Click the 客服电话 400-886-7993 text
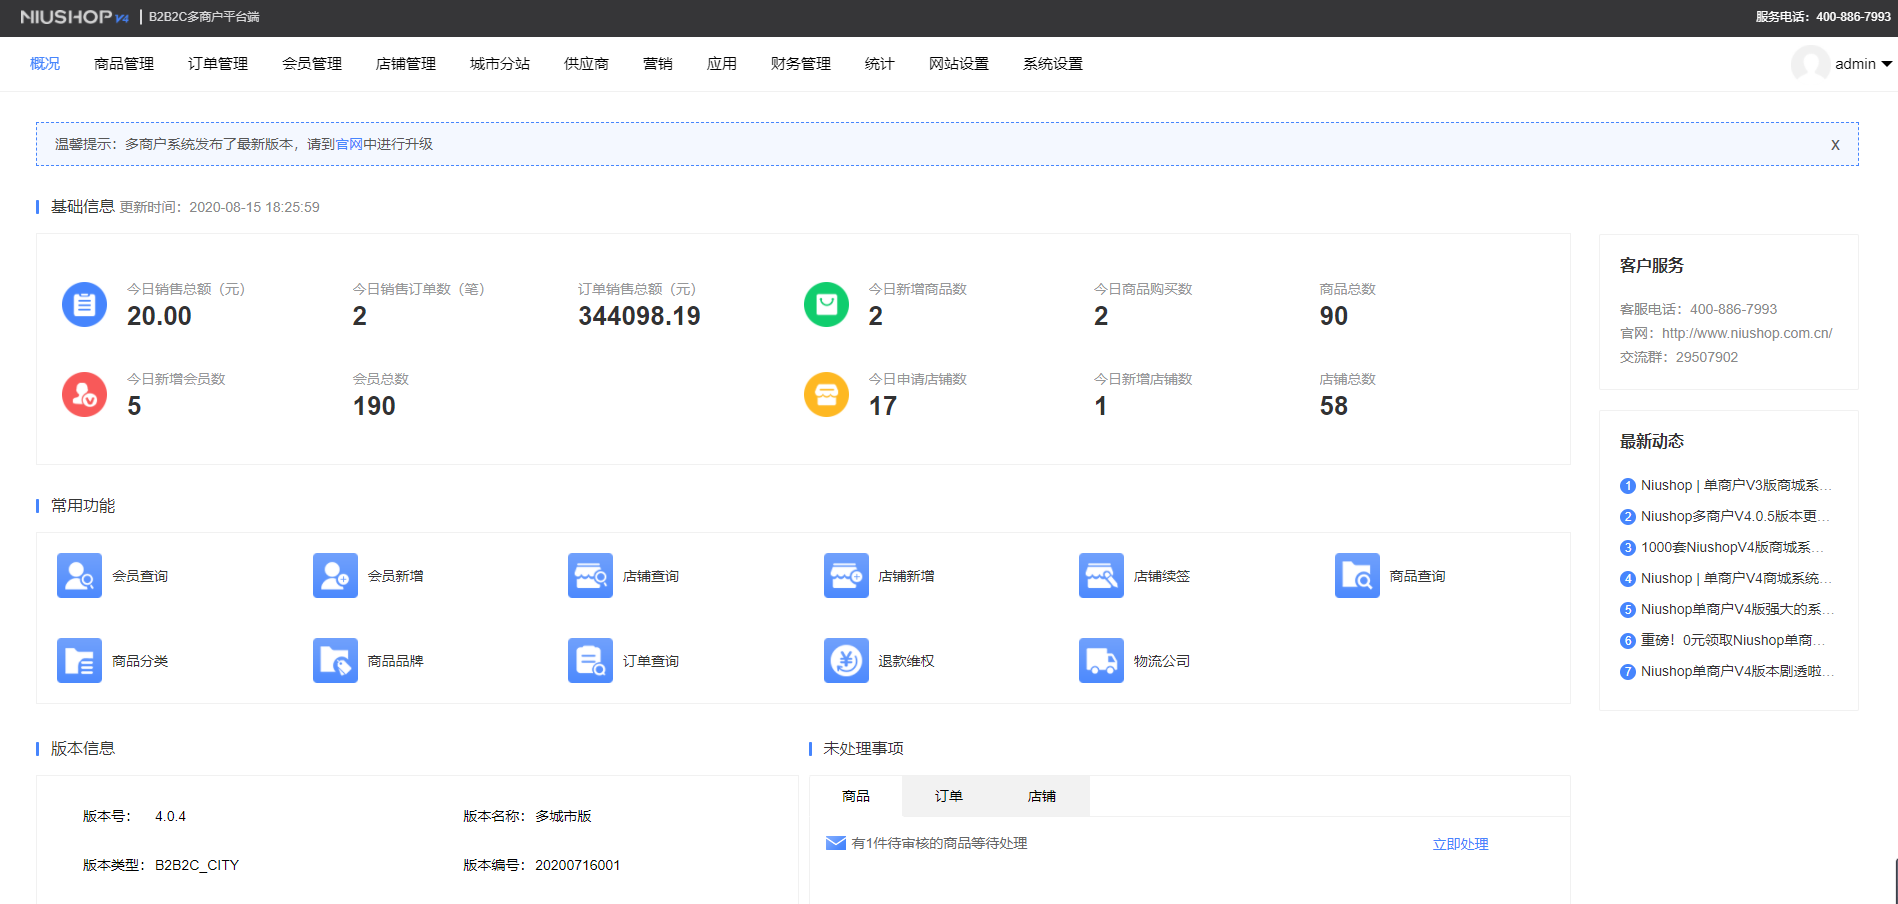The height and width of the screenshot is (904, 1898). (1698, 309)
